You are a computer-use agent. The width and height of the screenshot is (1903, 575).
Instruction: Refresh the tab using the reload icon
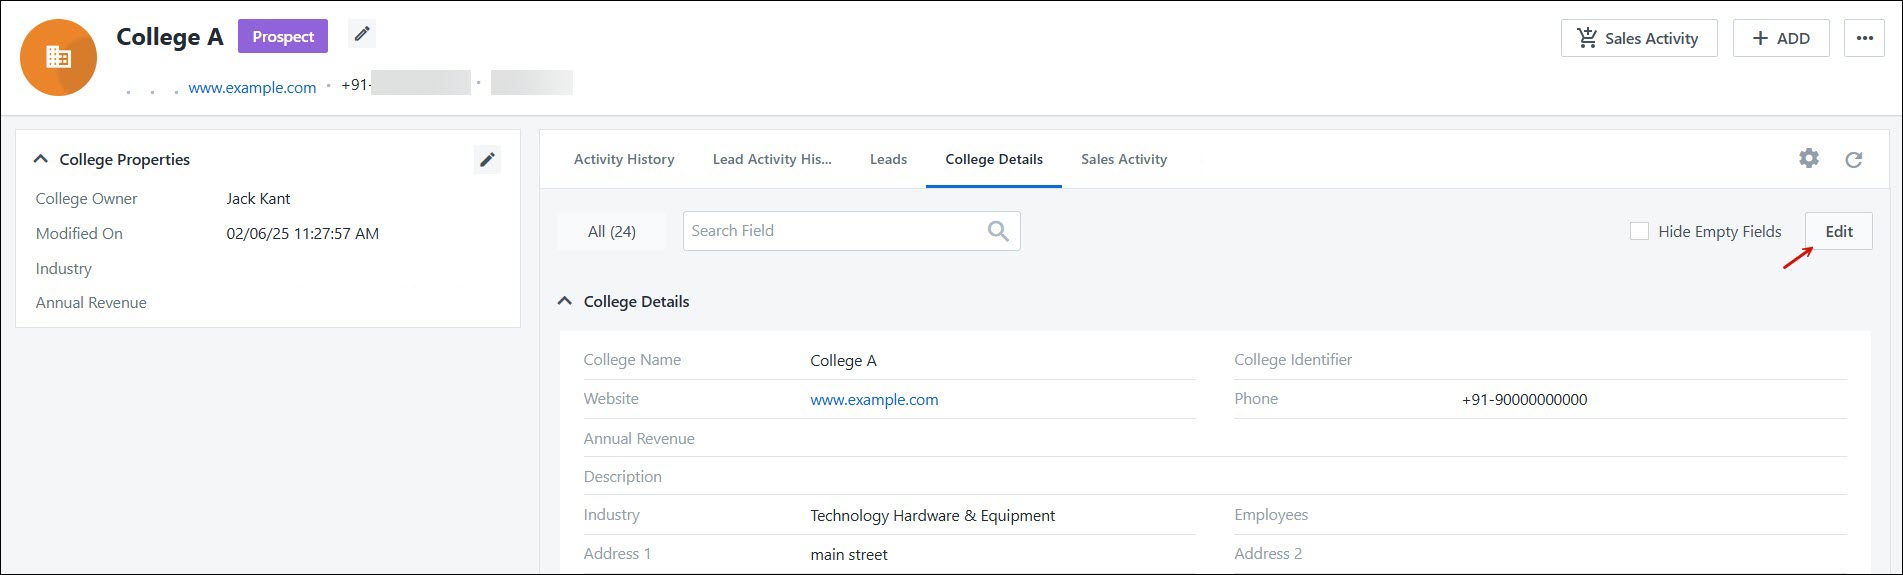pyautogui.click(x=1853, y=160)
